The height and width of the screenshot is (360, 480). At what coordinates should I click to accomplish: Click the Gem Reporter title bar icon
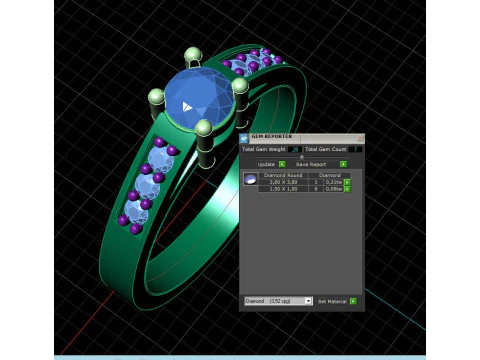point(244,138)
